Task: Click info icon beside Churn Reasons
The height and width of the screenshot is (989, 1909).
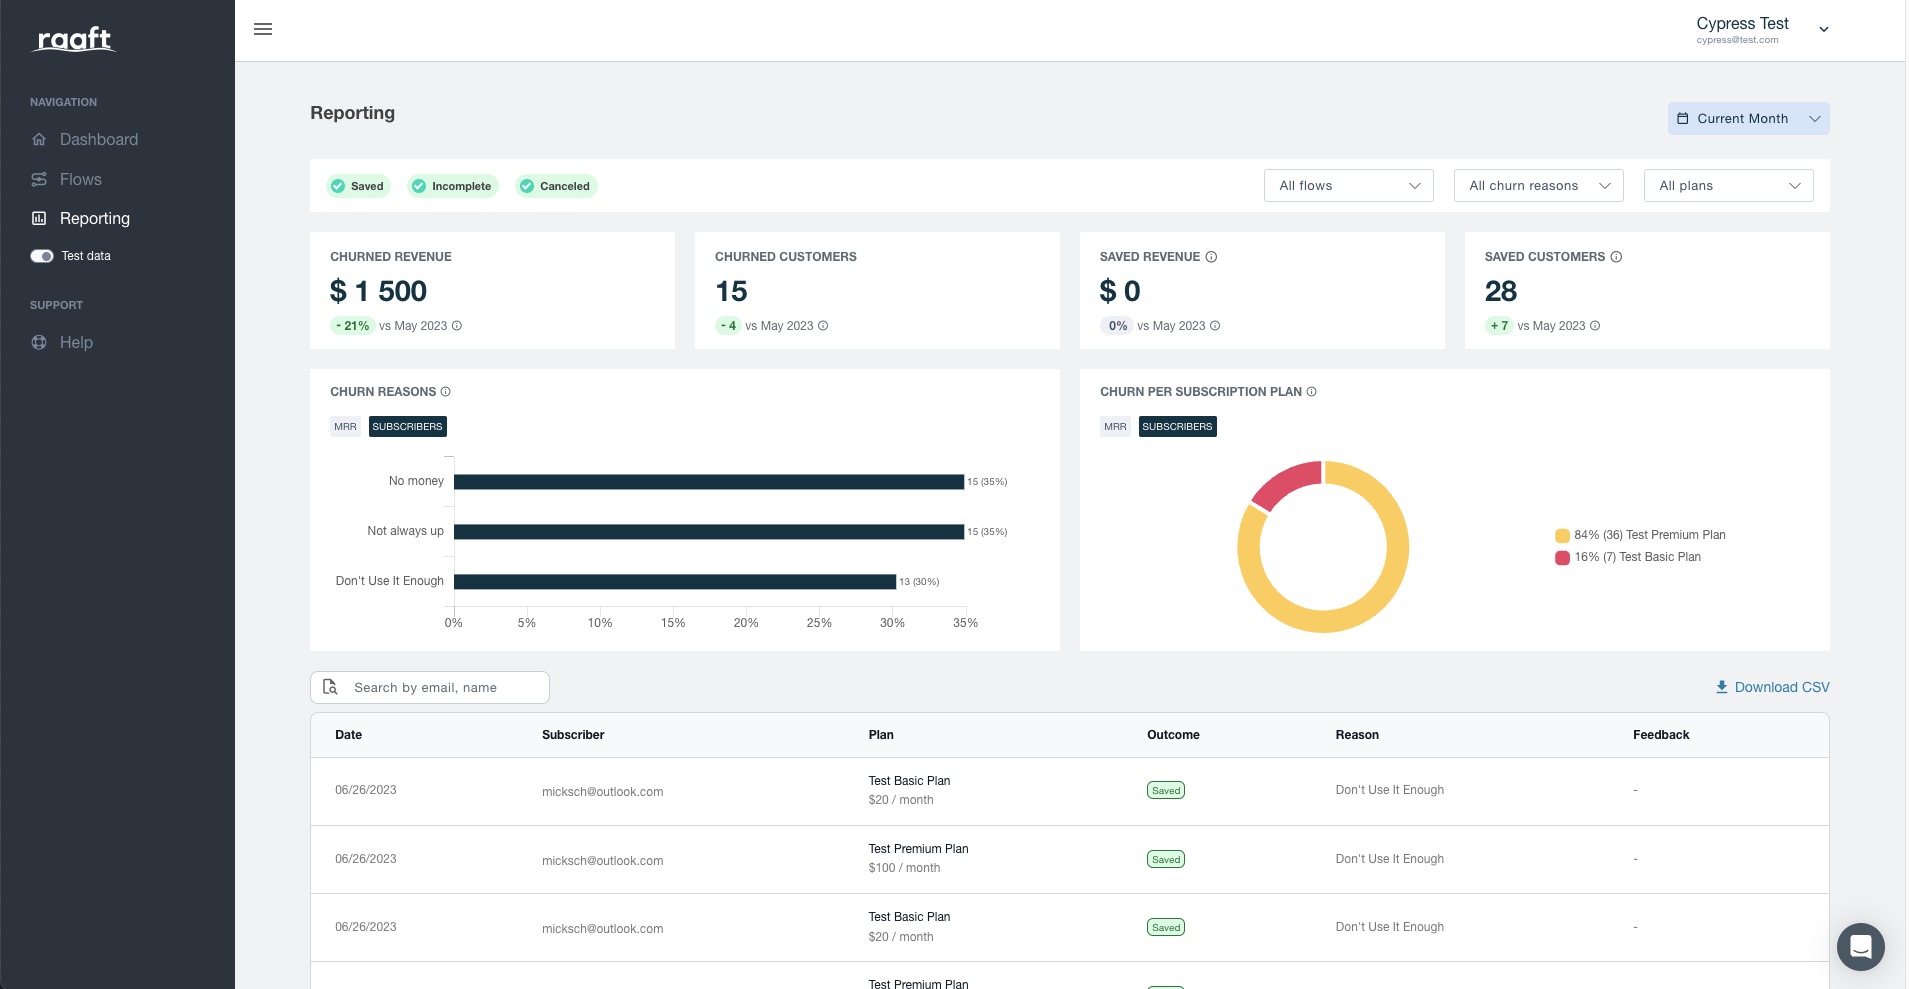Action: click(x=446, y=392)
